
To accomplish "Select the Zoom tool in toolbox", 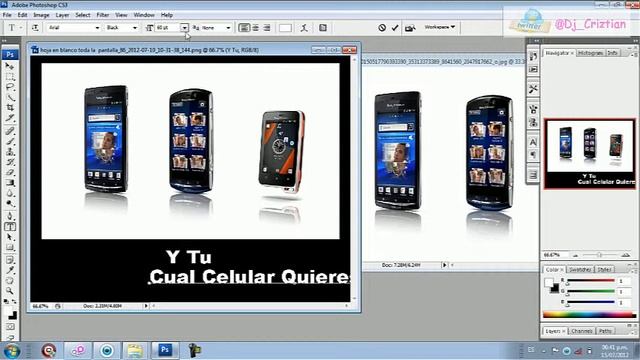I will tap(10, 291).
